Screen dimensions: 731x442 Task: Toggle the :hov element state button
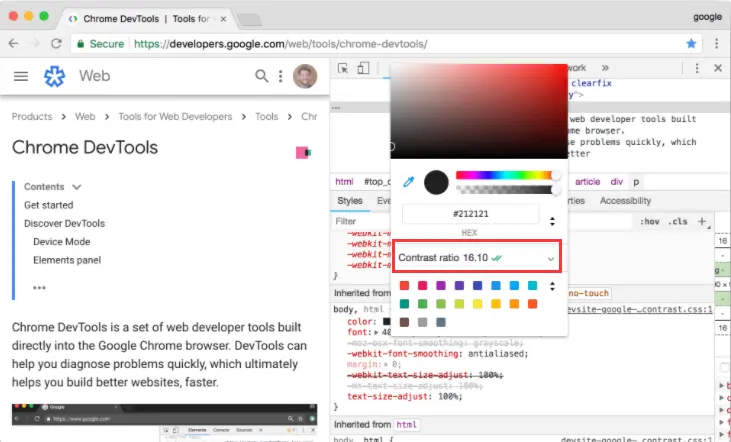click(x=649, y=221)
